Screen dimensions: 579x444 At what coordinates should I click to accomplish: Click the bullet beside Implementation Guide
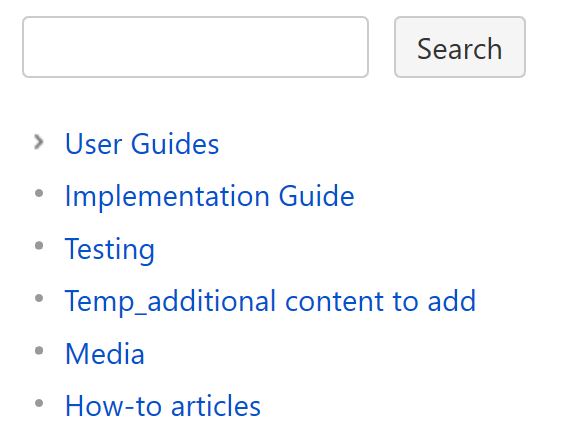pos(39,193)
